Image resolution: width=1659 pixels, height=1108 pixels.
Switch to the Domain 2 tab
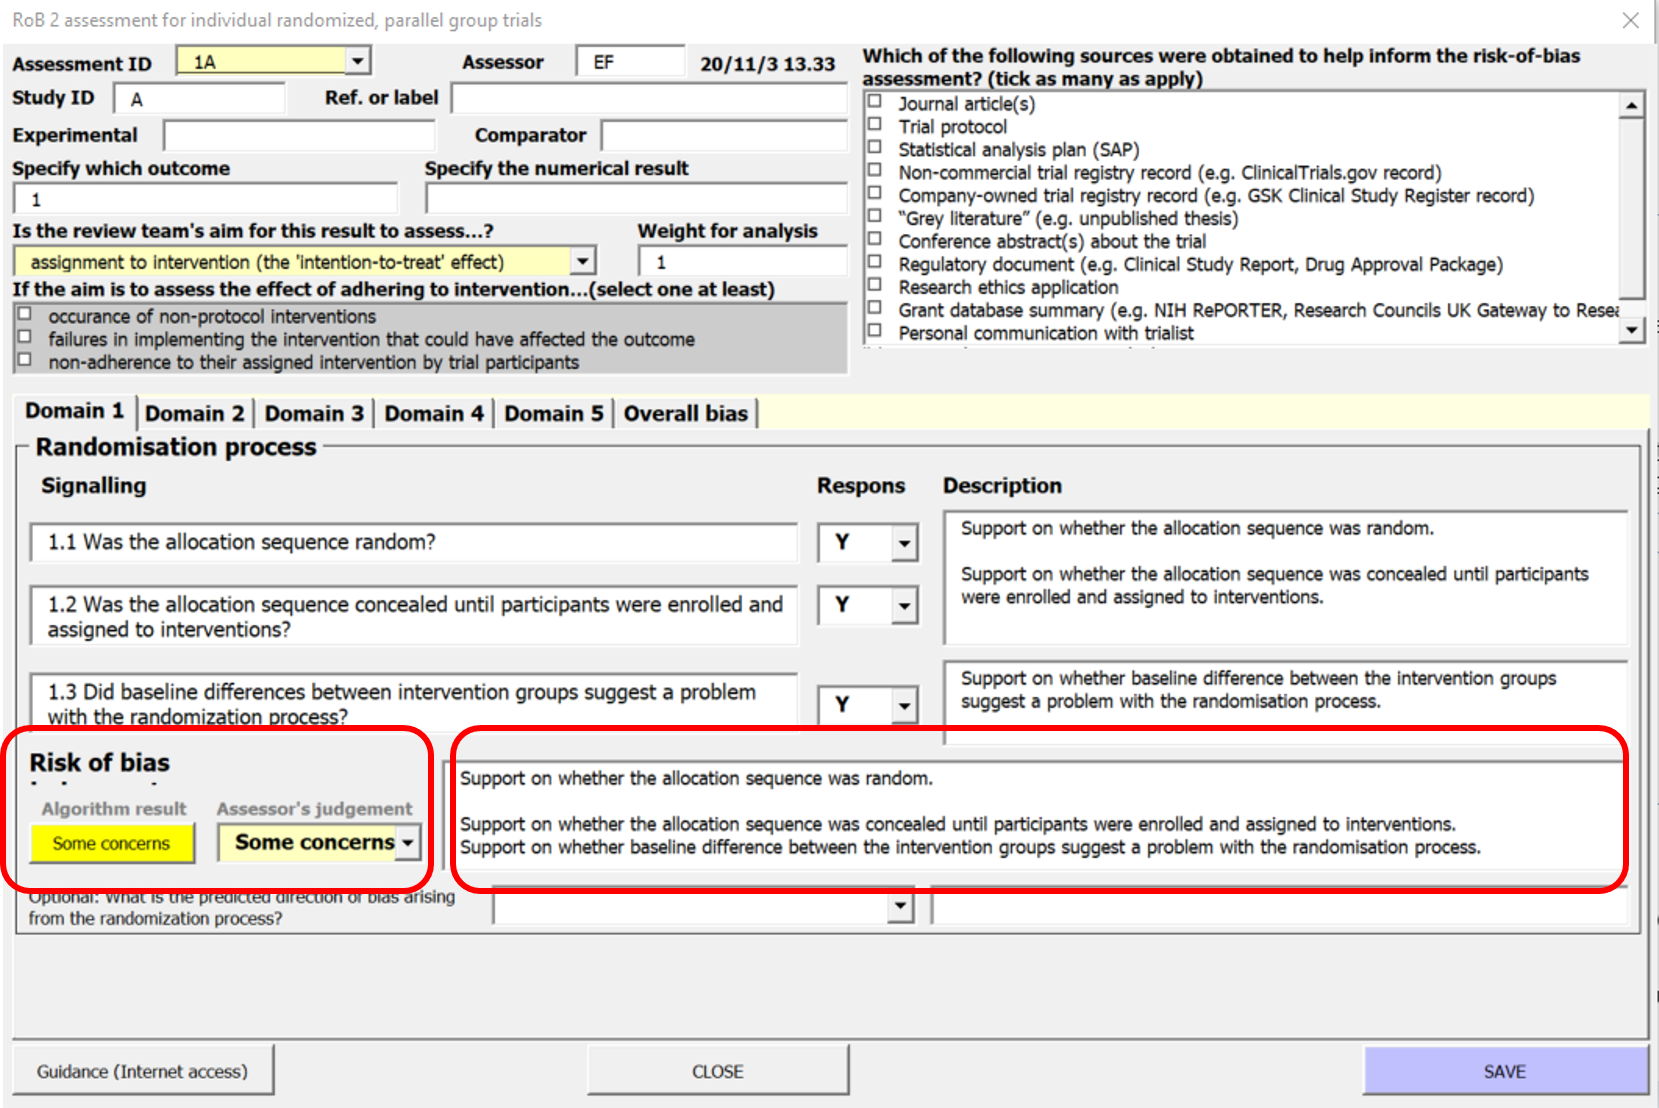coord(194,414)
